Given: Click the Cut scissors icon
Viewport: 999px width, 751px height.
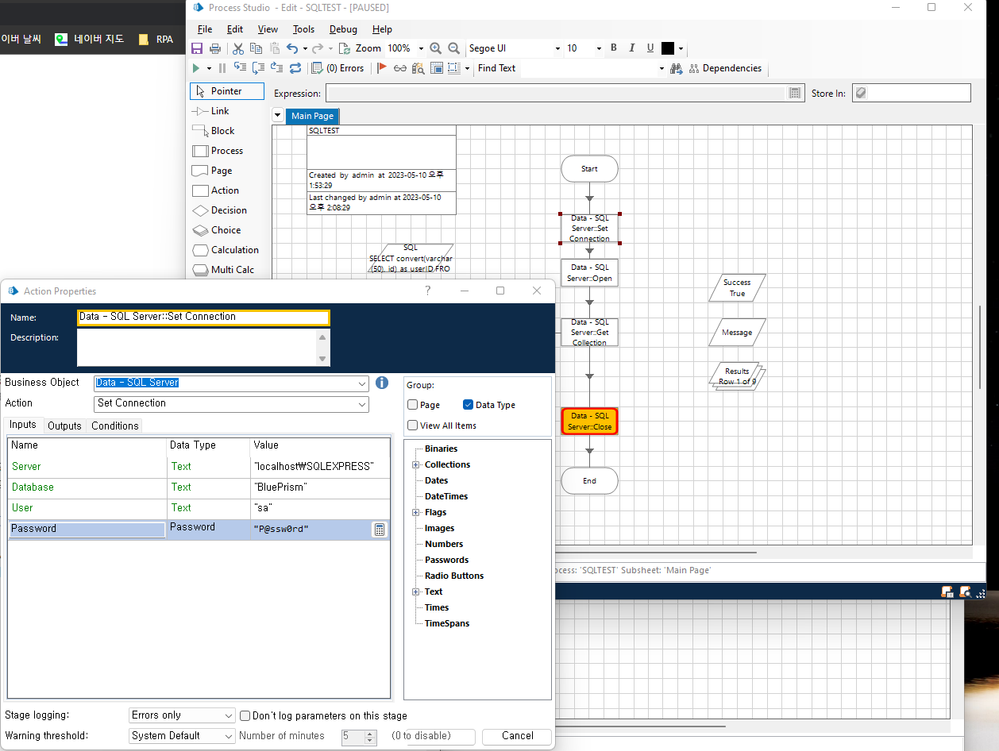Looking at the screenshot, I should pos(238,48).
